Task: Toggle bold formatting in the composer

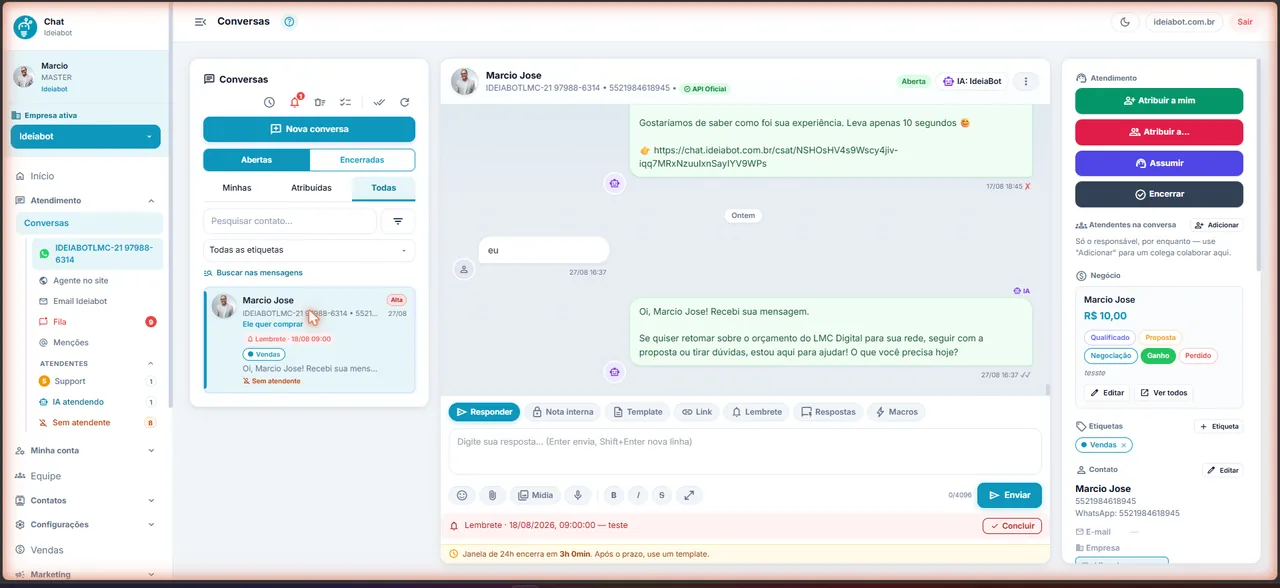Action: coord(614,495)
